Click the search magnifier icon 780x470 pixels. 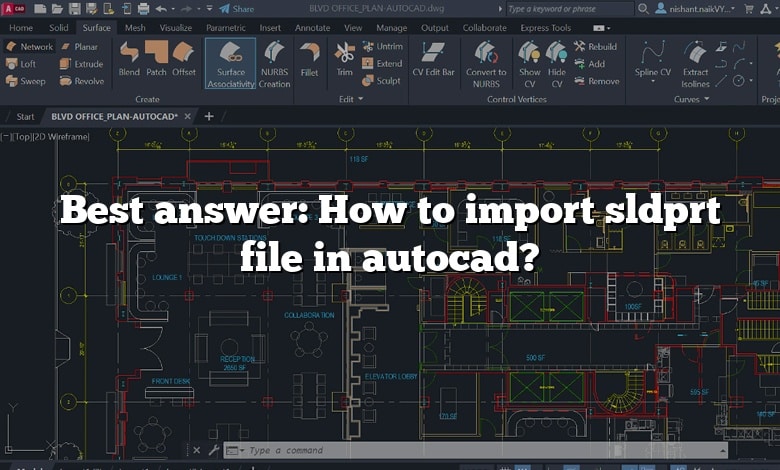tap(643, 9)
